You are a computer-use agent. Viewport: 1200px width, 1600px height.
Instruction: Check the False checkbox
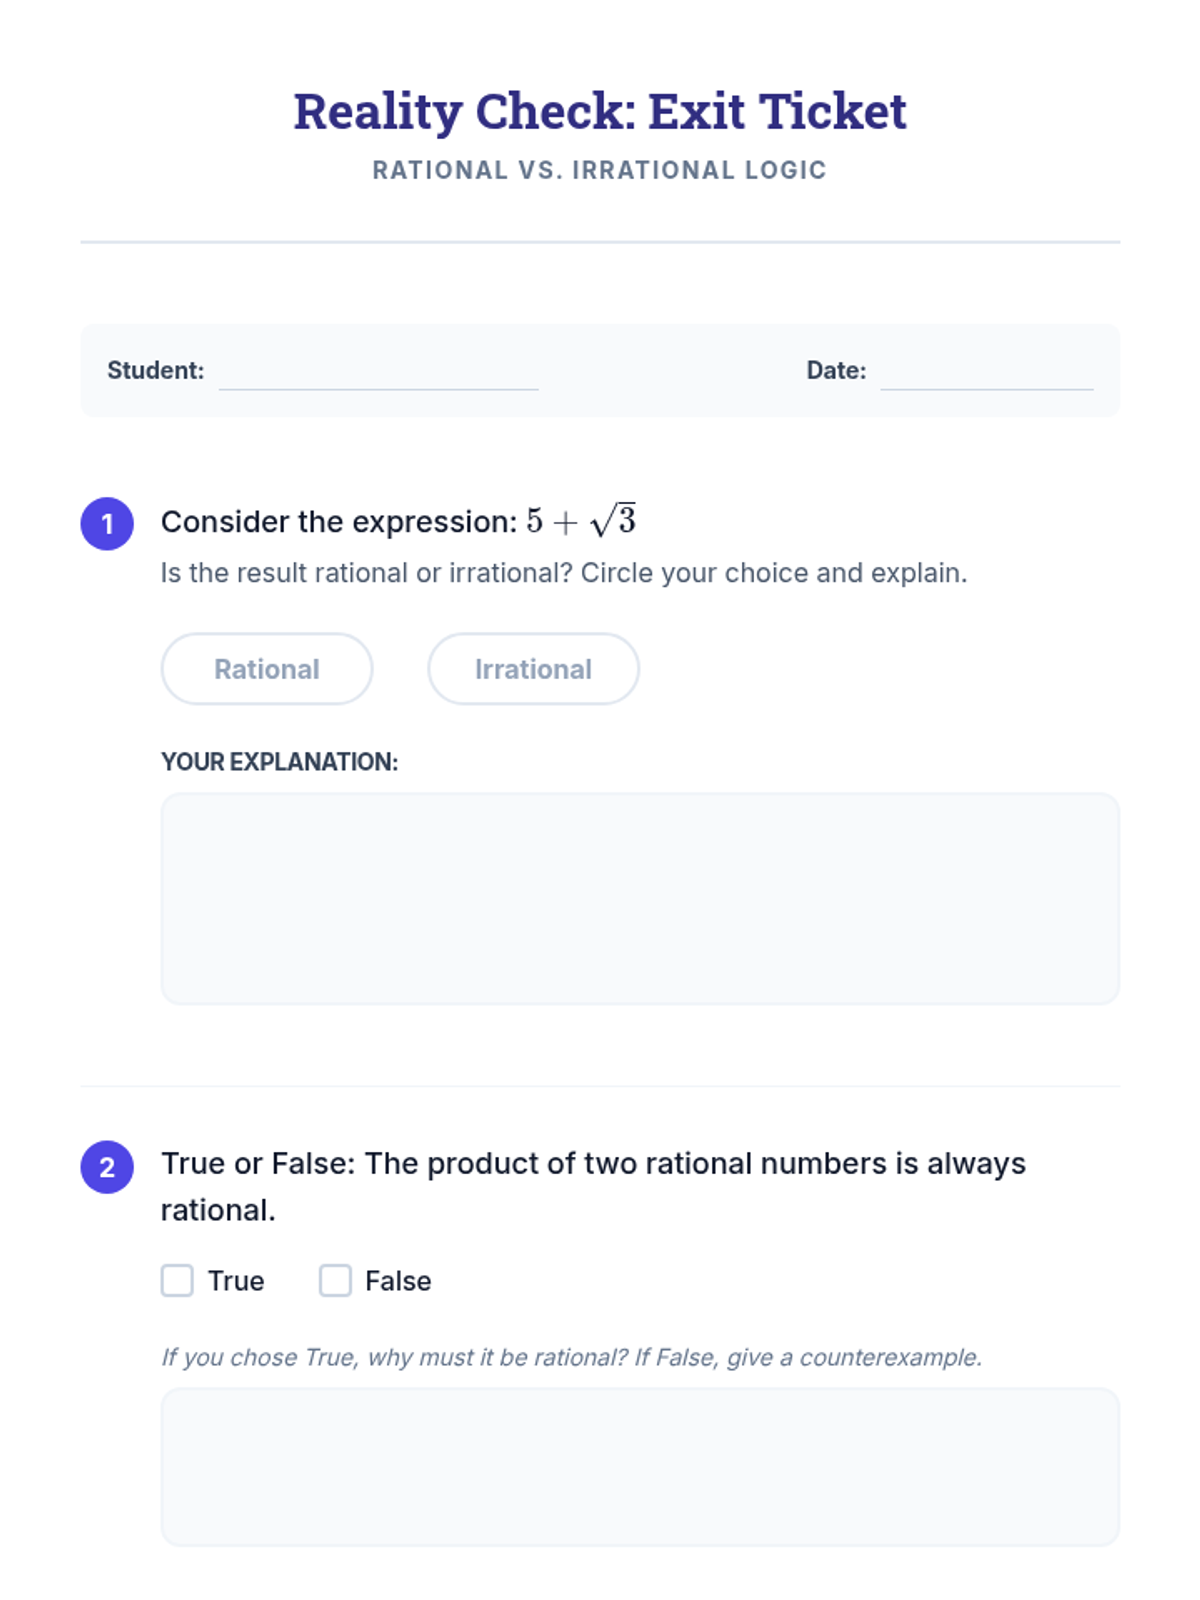(335, 1280)
